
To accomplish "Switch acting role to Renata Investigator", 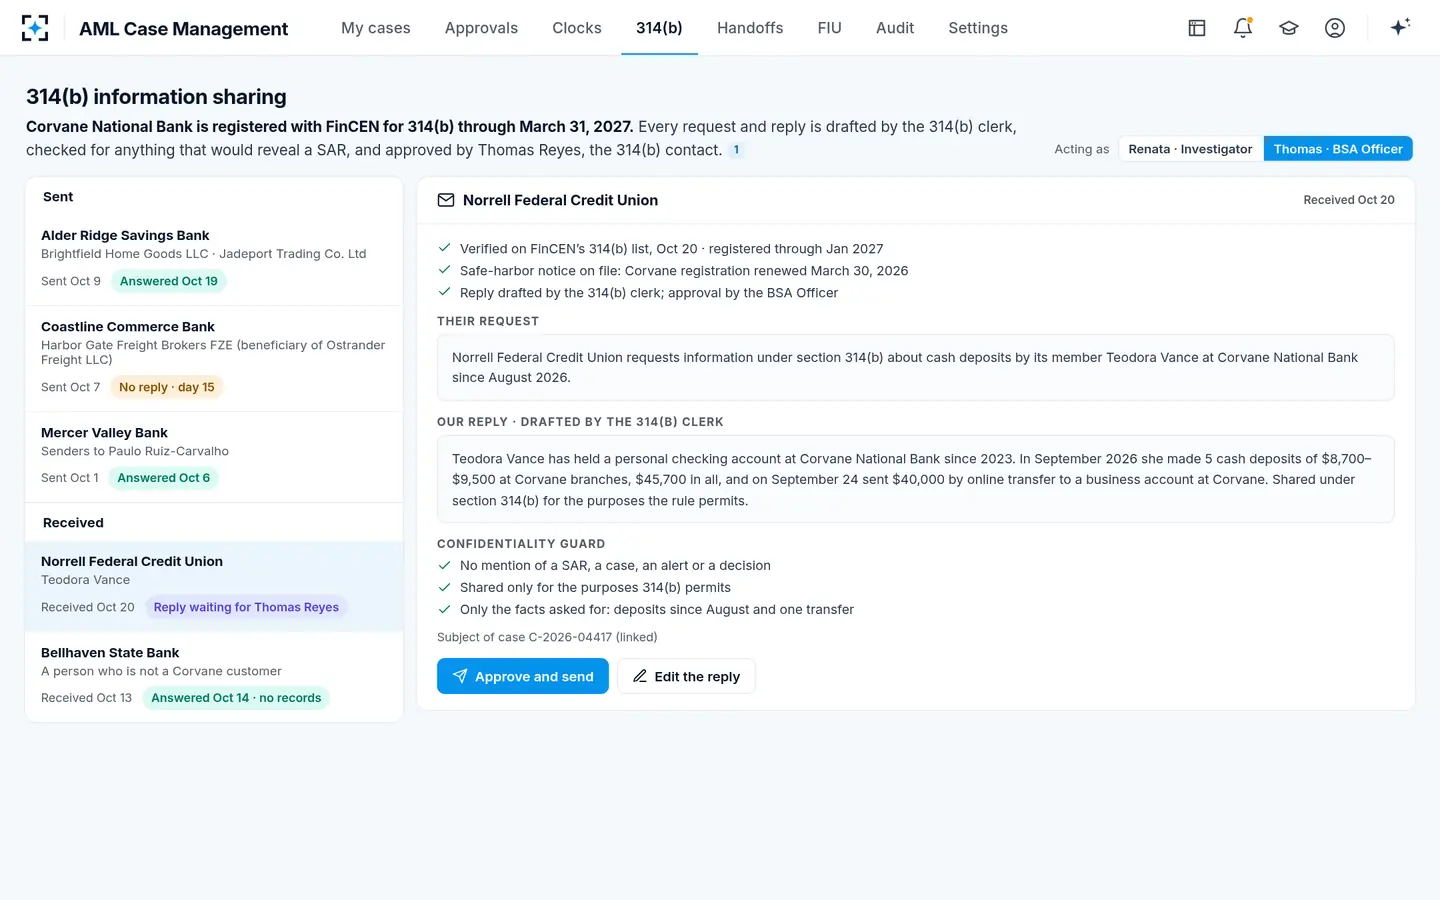I will pyautogui.click(x=1190, y=149).
